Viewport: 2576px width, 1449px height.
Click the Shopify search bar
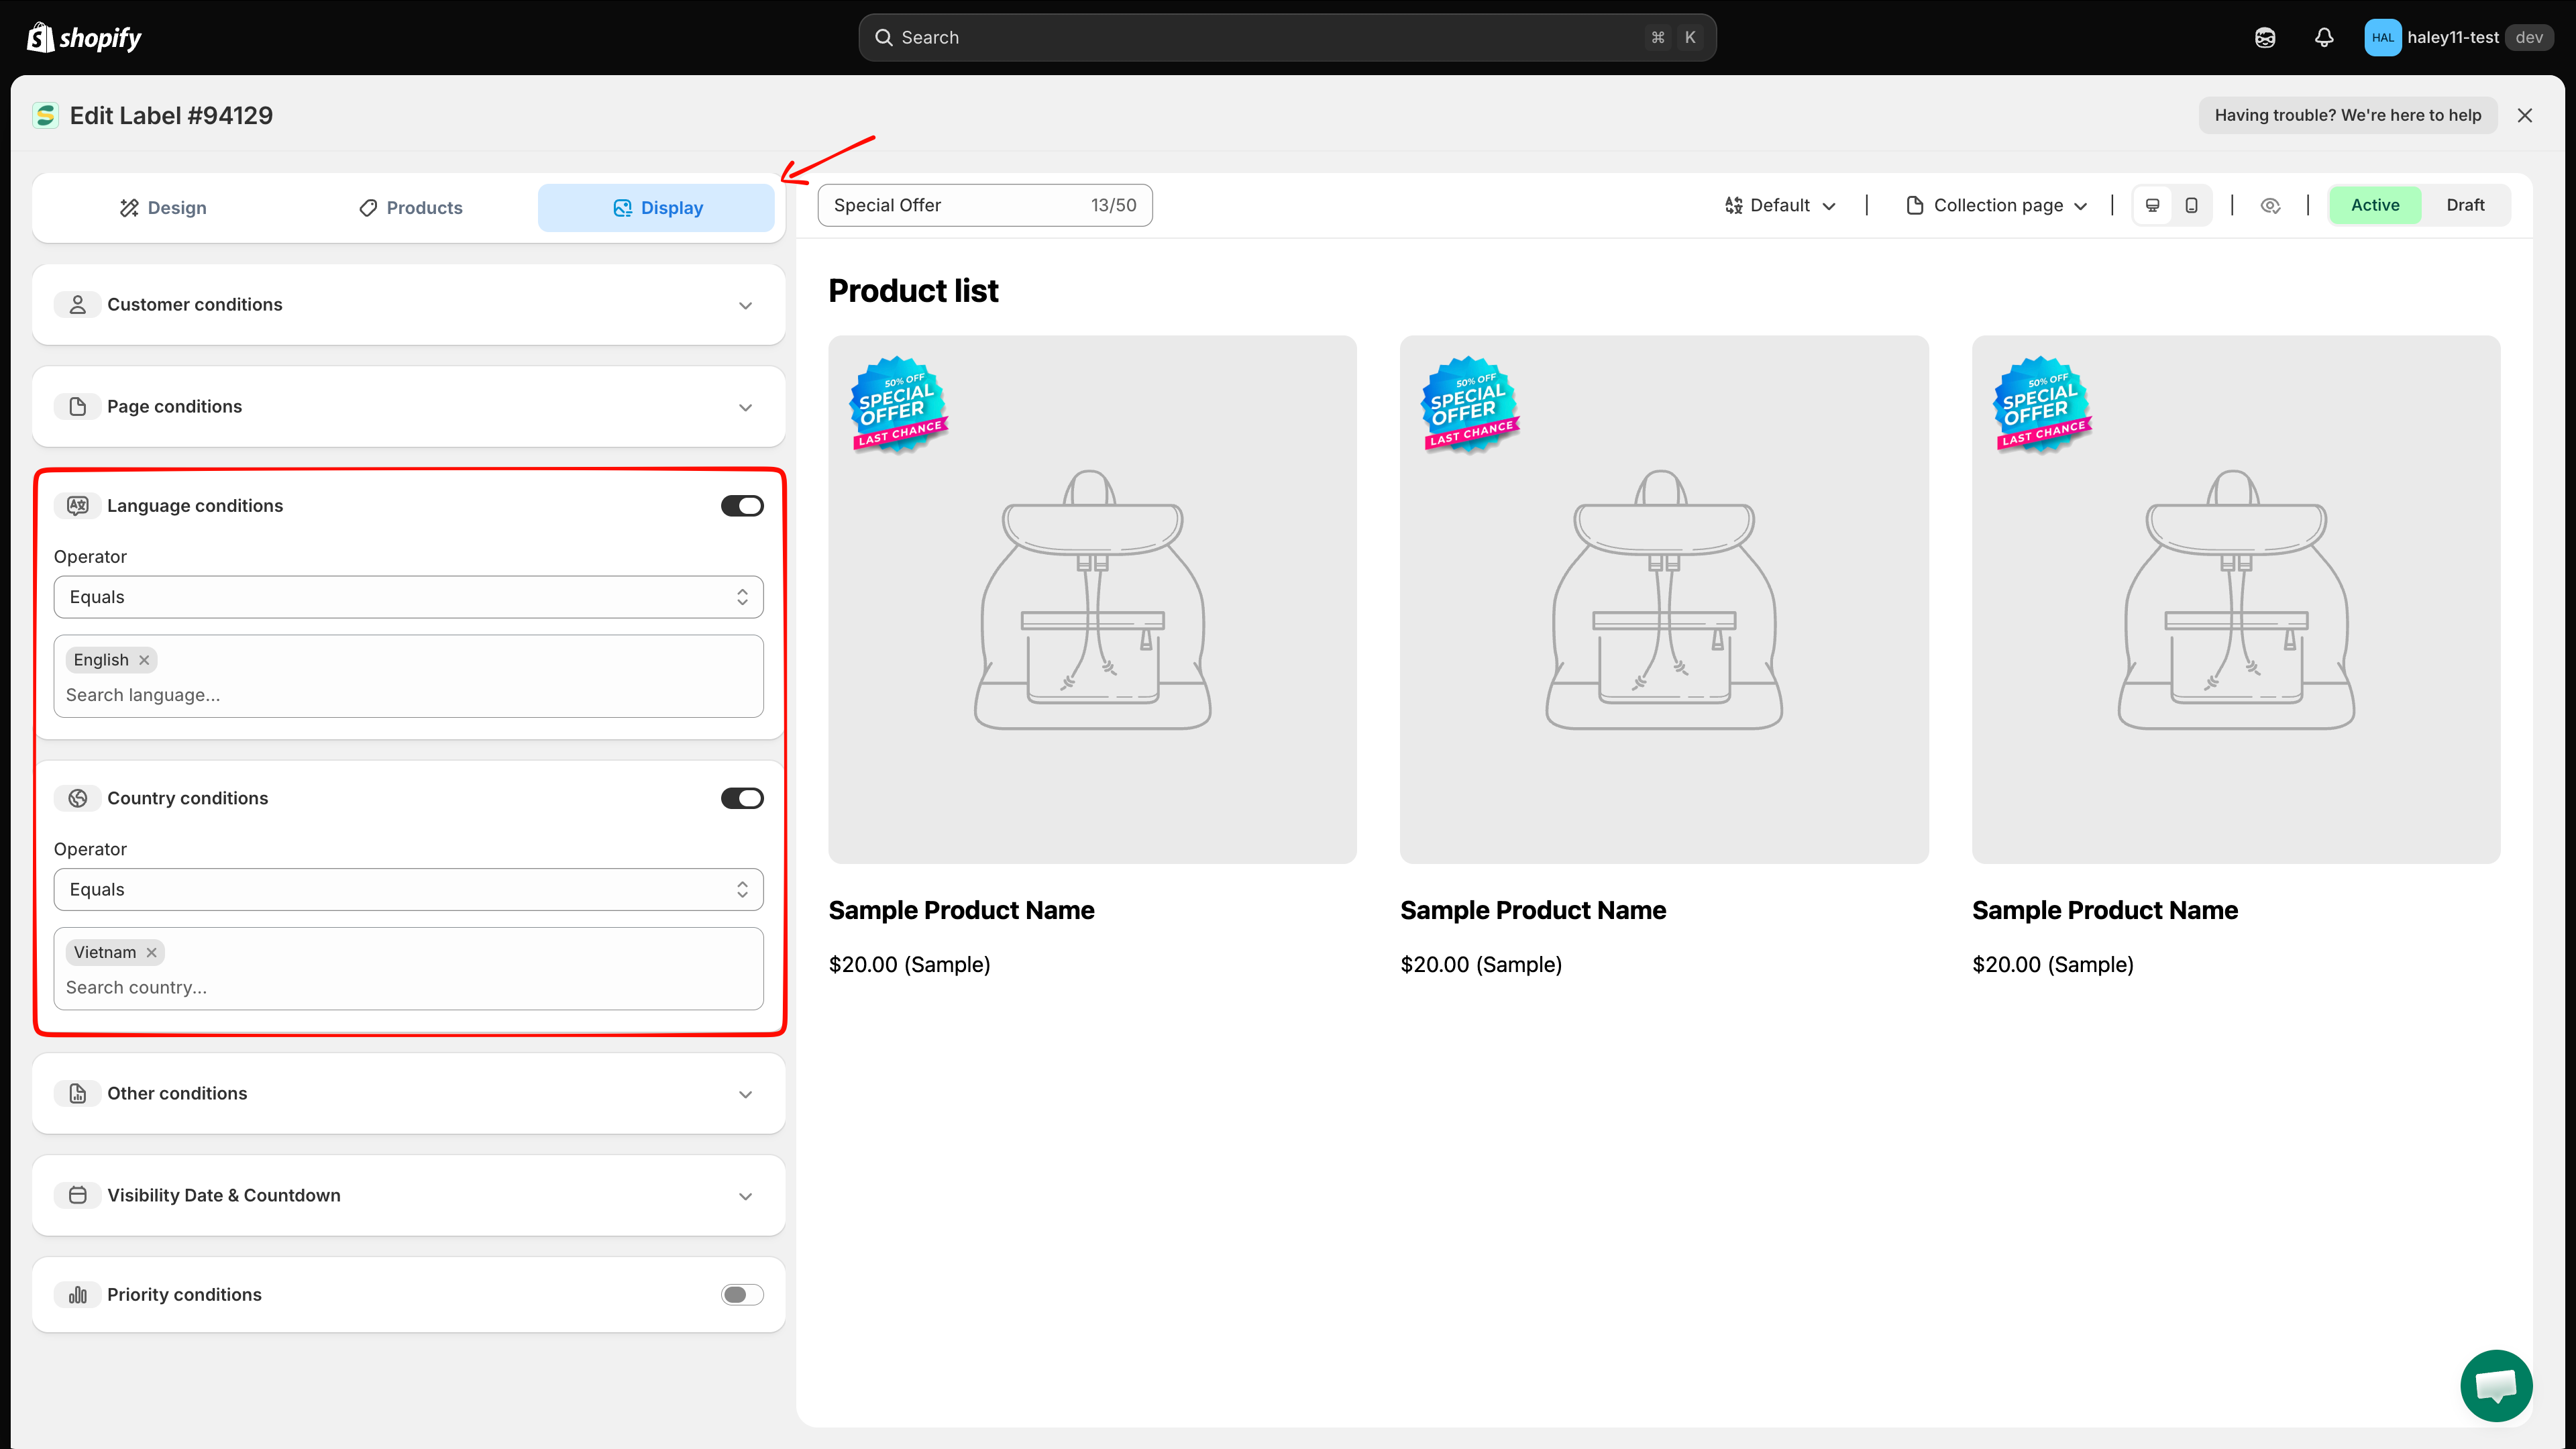pos(1287,37)
